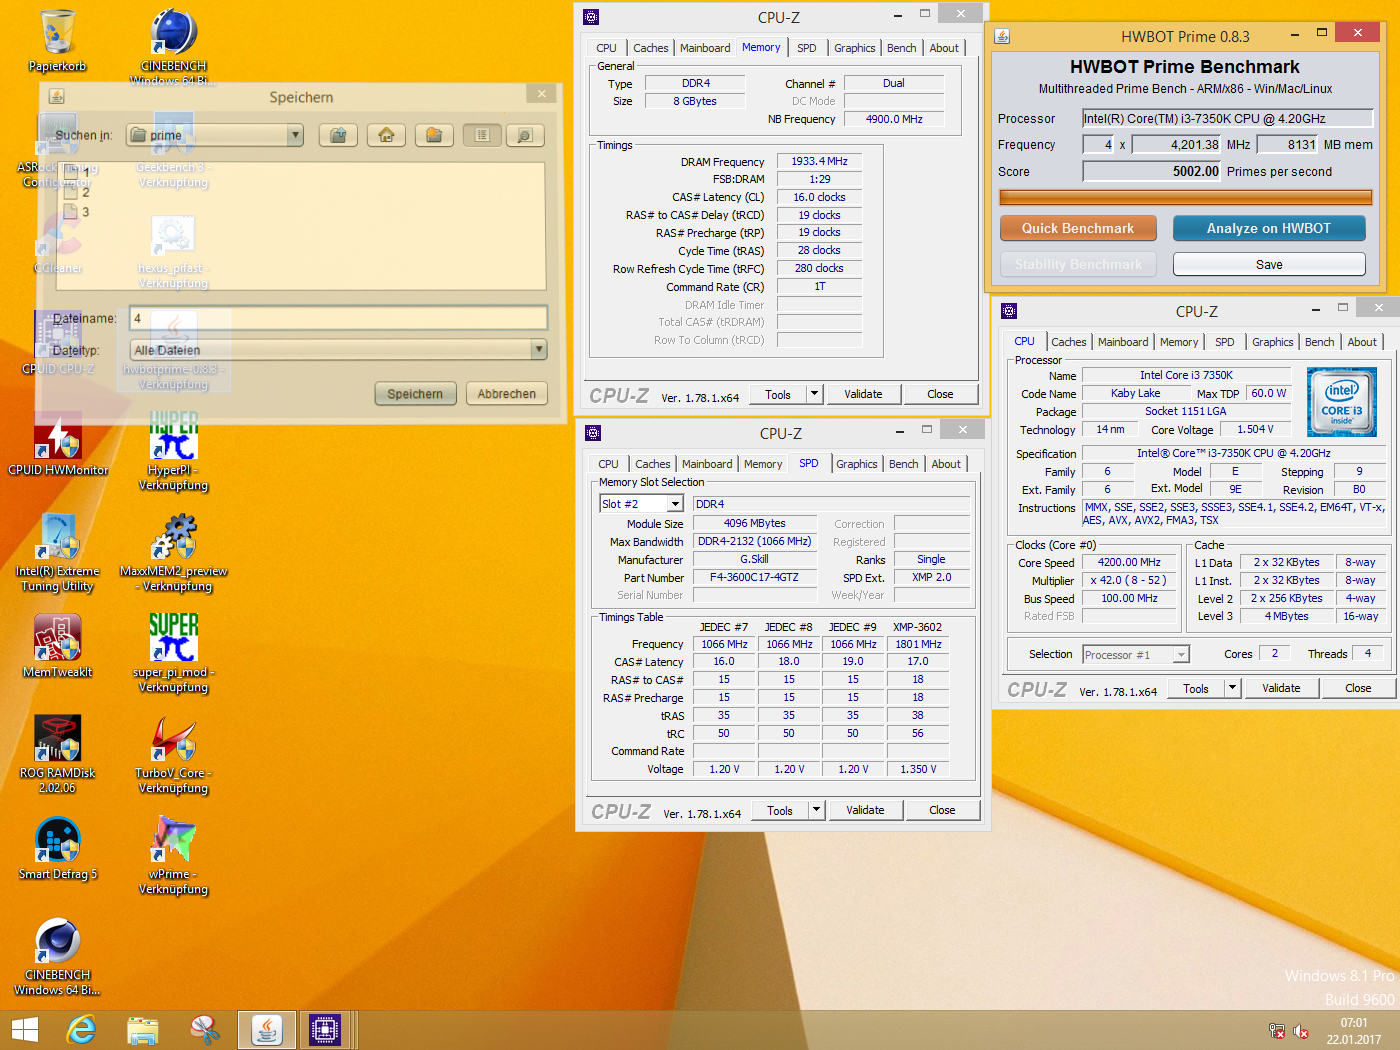Open MemTweakIt desktop icon
This screenshot has height=1050, width=1400.
[x=58, y=647]
